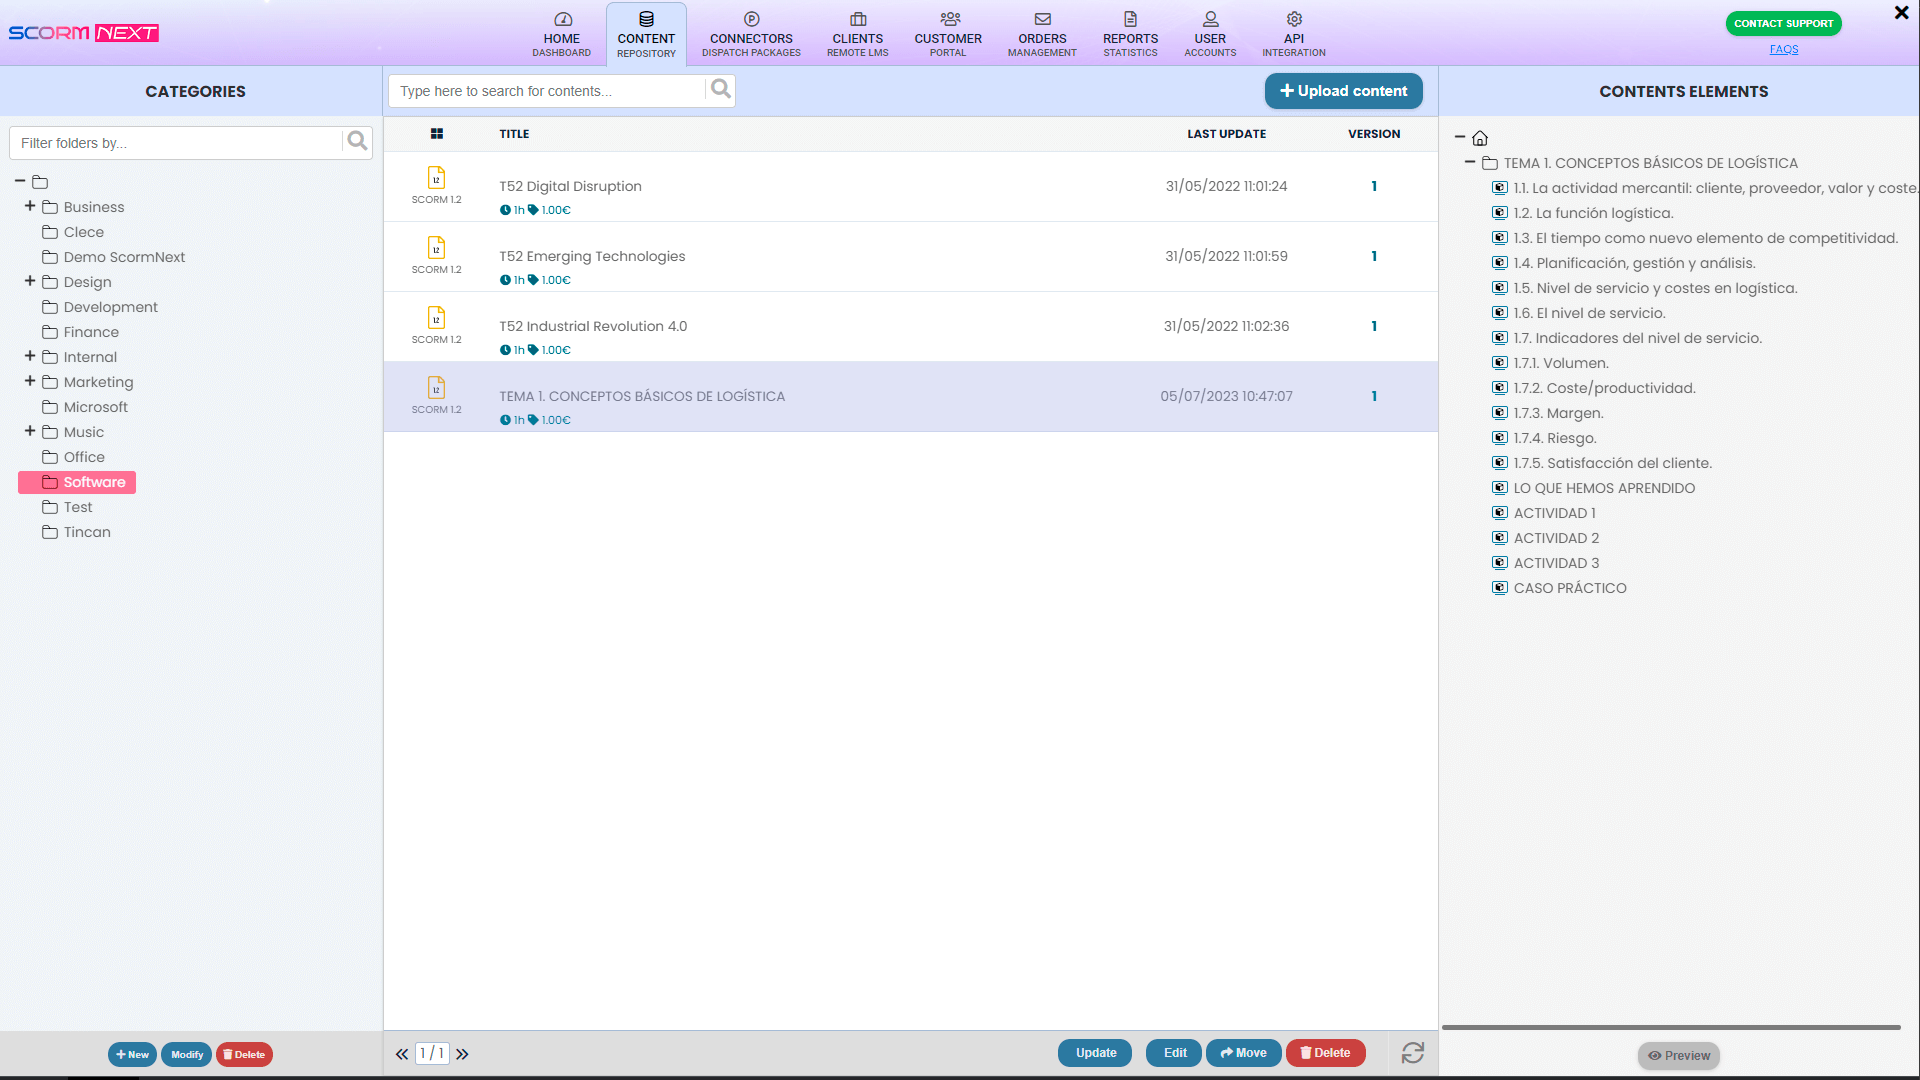Switch to the Home Dashboard tab
Screen dimensions: 1920x1080
(561, 33)
